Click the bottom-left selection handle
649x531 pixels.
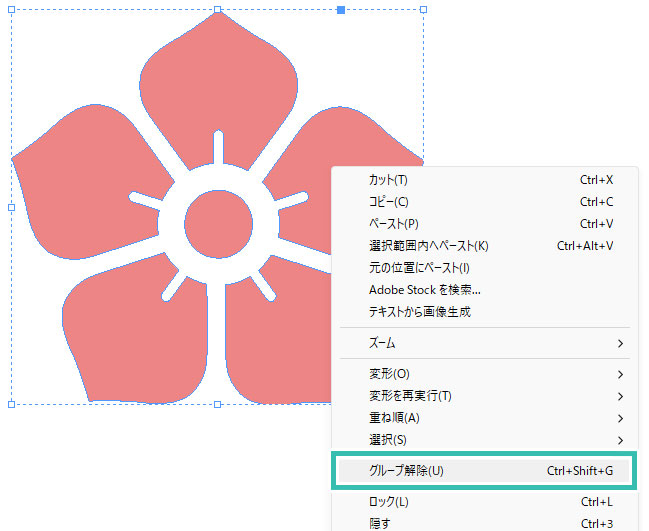pos(12,404)
